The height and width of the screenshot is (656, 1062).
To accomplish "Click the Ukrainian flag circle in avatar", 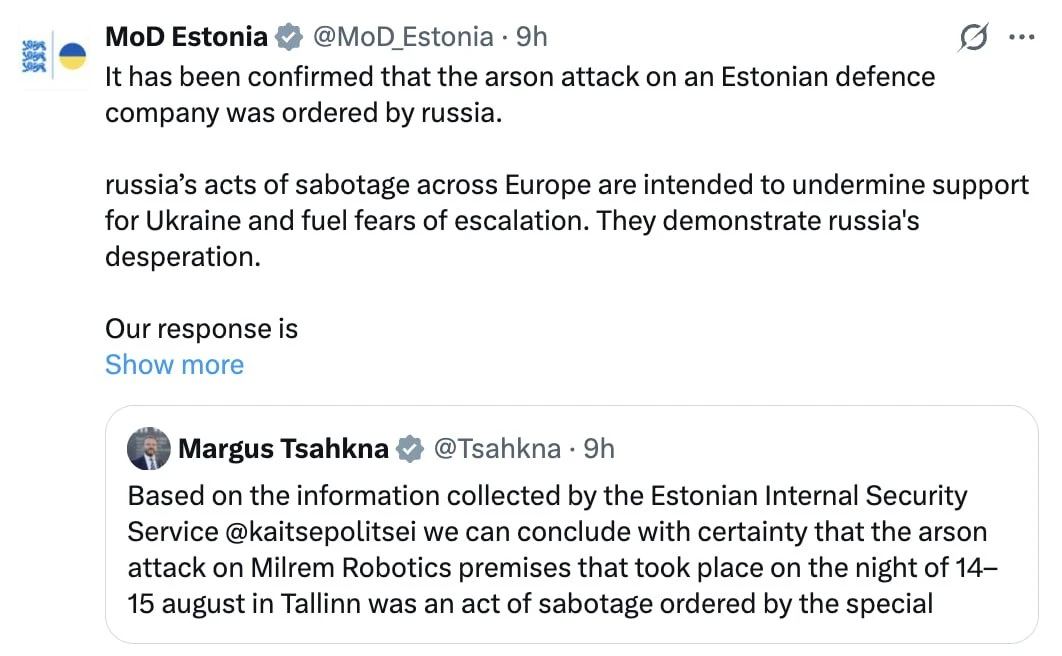I will (72, 57).
